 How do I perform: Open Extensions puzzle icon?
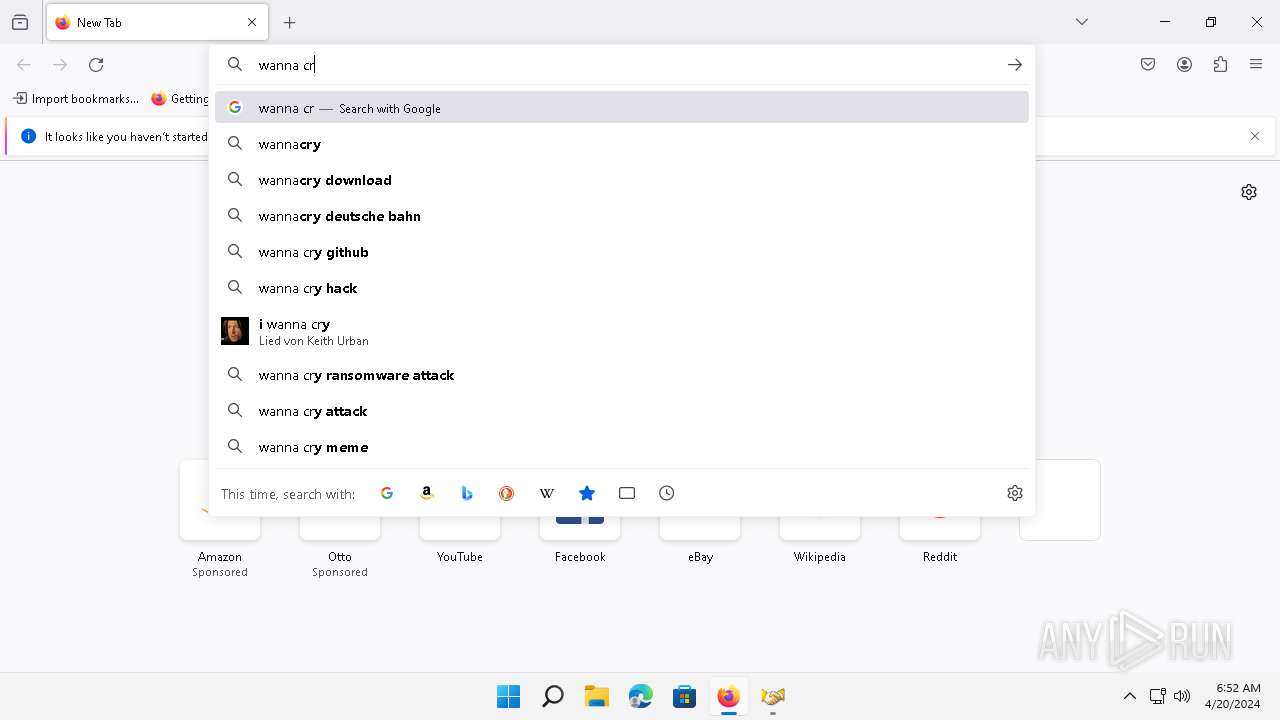click(1220, 65)
